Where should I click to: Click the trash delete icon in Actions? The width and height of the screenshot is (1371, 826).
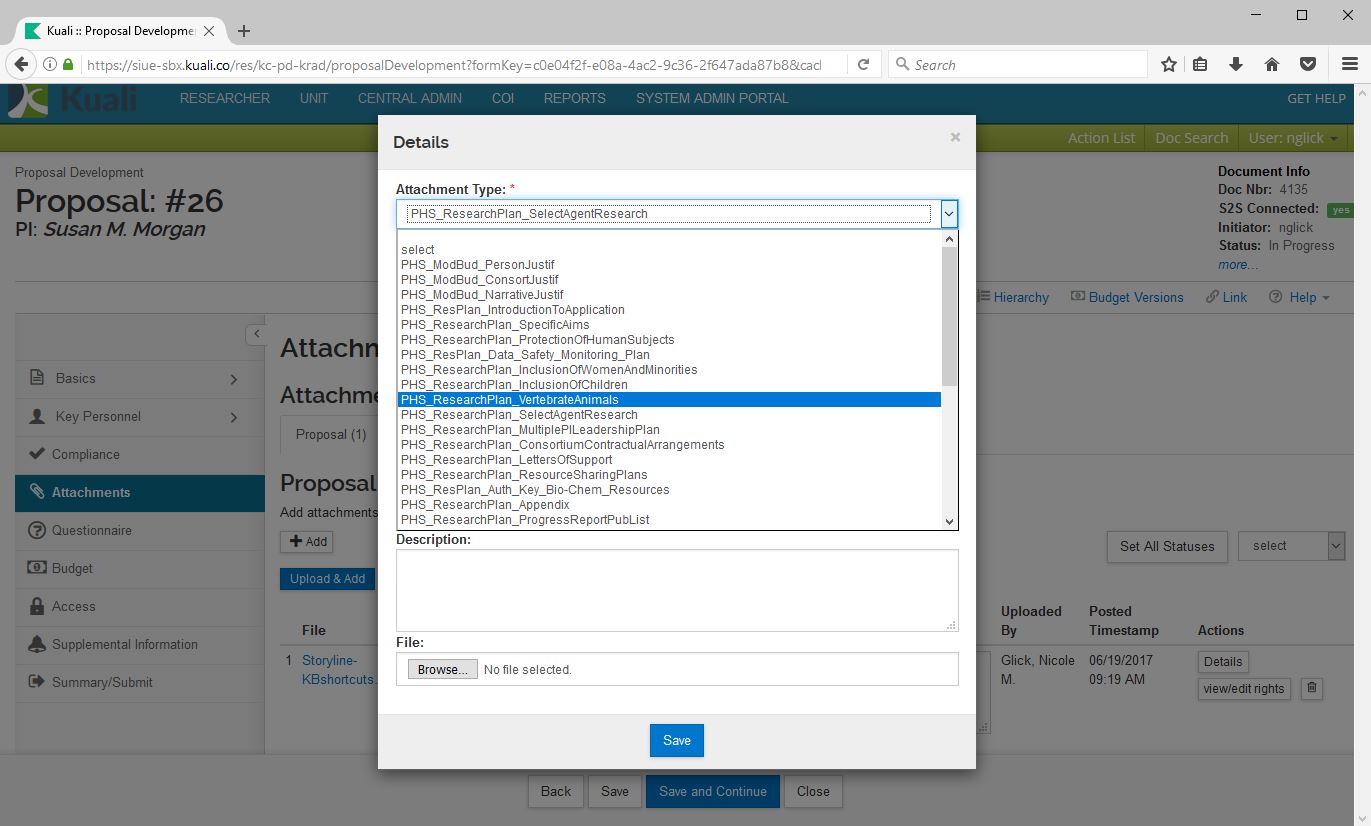[1313, 688]
